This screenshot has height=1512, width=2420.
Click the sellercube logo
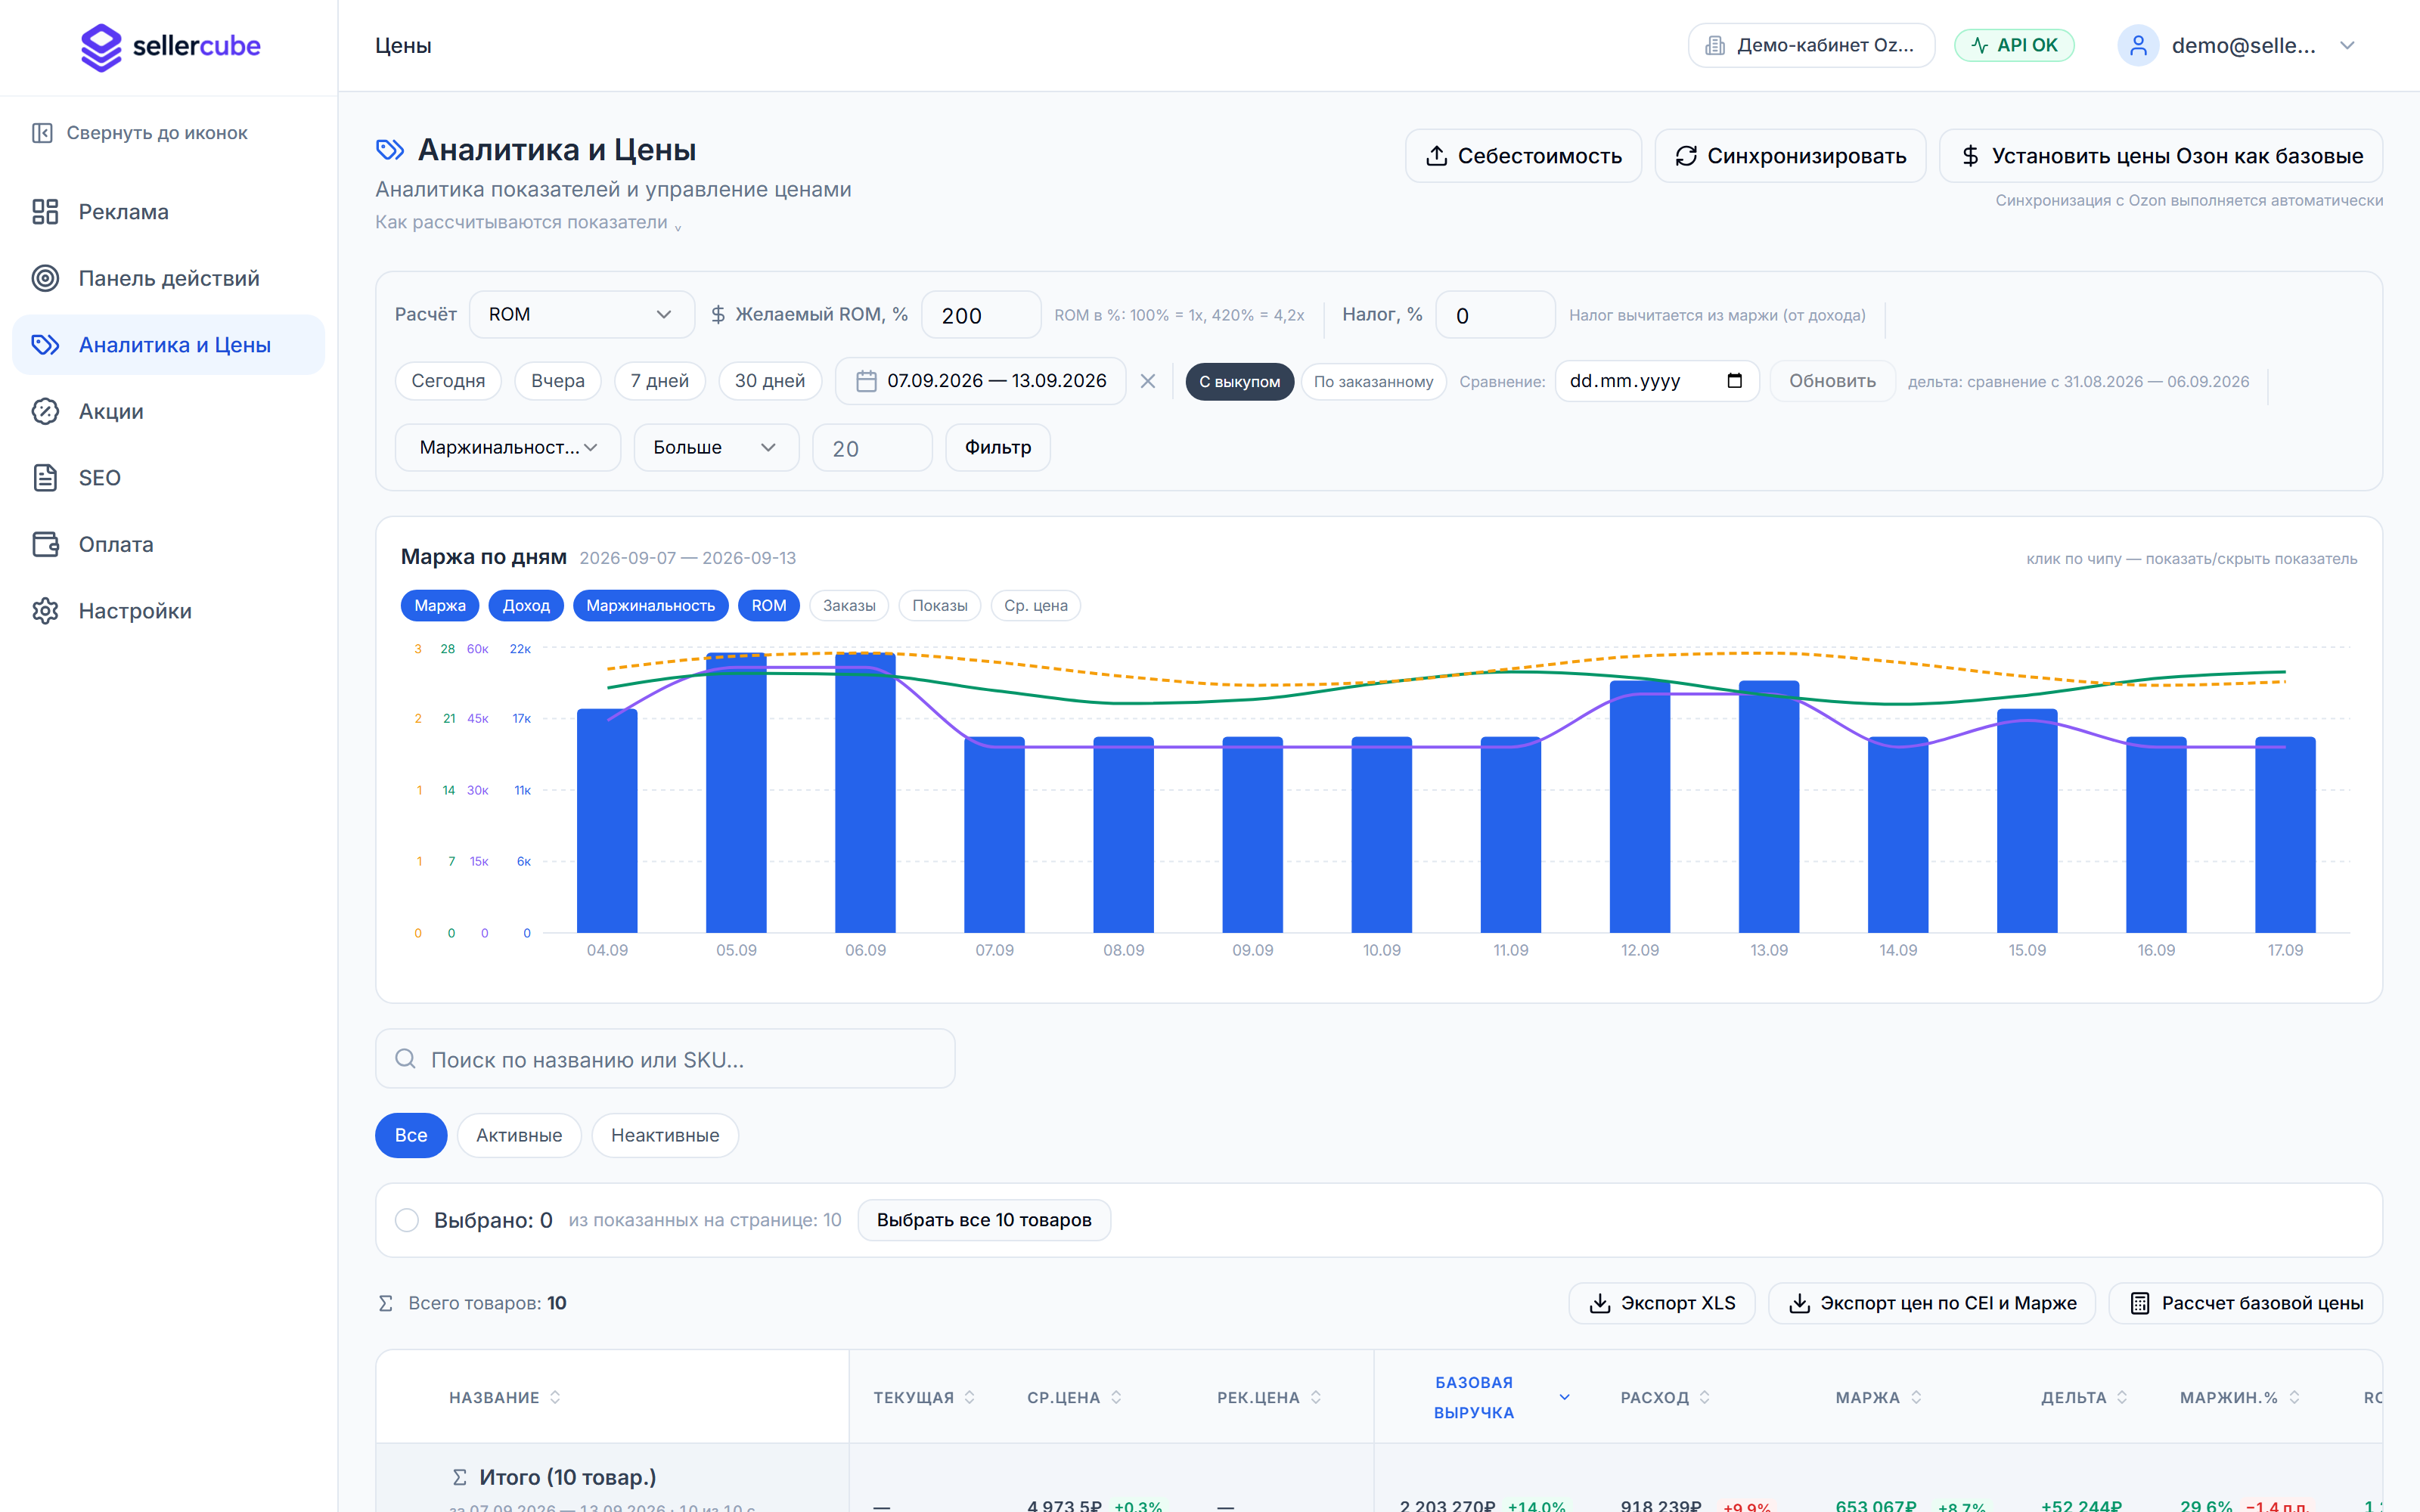click(170, 46)
